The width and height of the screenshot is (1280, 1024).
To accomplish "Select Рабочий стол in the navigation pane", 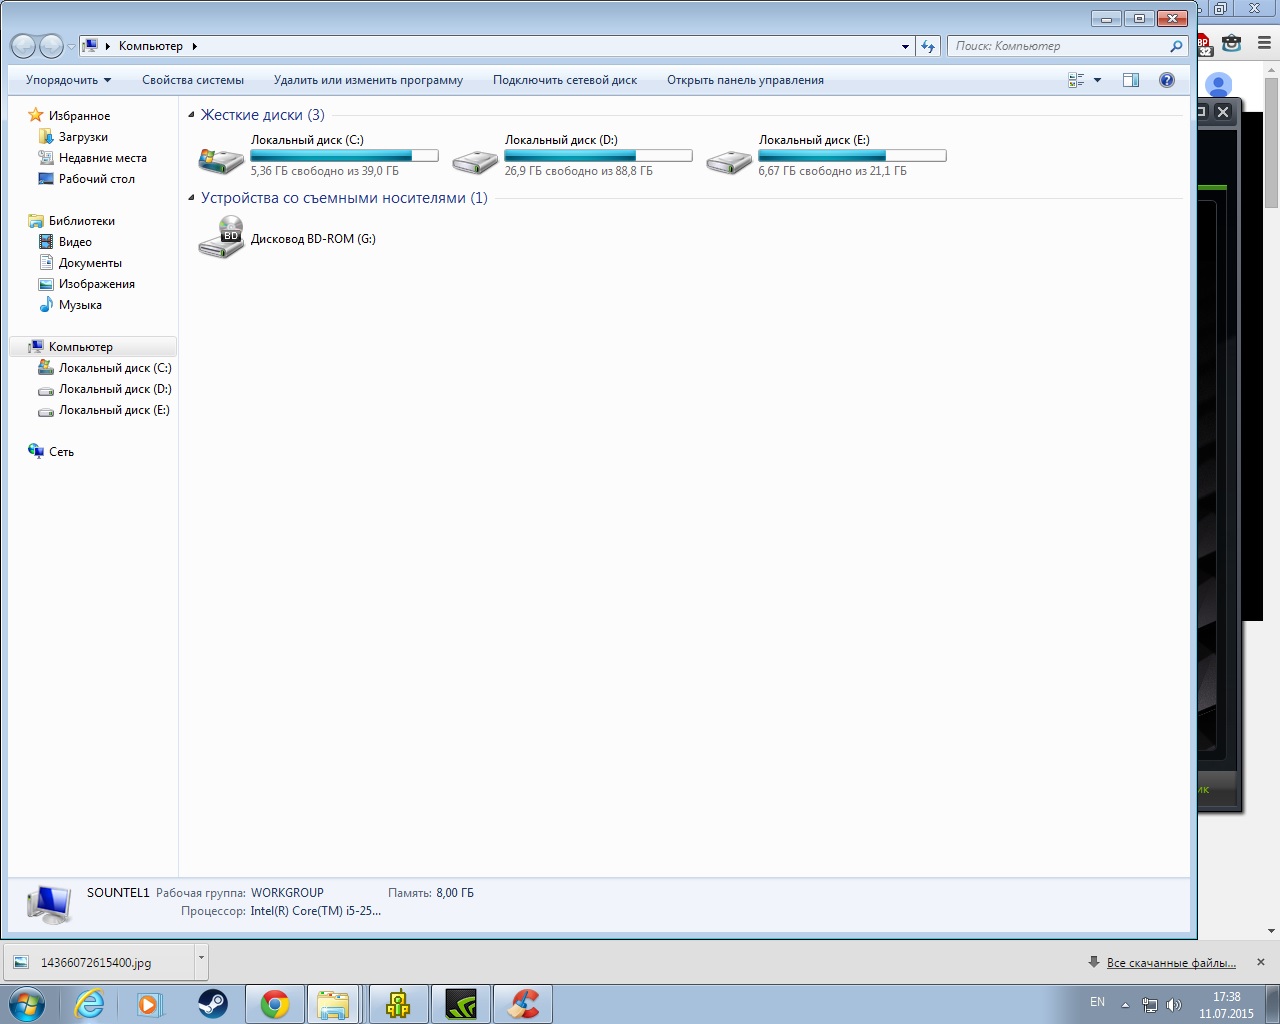I will click(96, 179).
